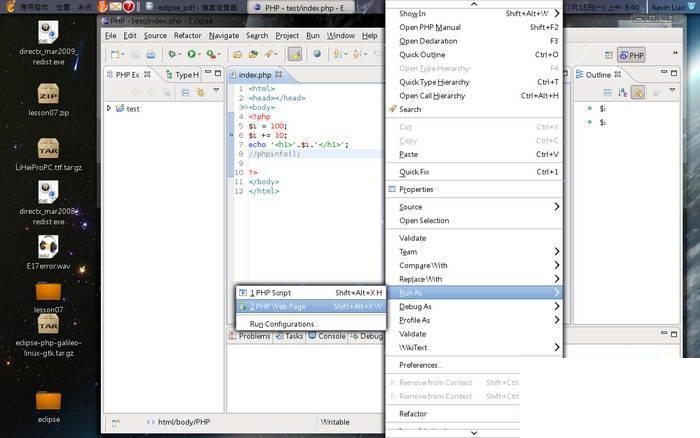This screenshot has width=700, height=438.
Task: Open the New file dropdown arrow
Action: [x=123, y=55]
